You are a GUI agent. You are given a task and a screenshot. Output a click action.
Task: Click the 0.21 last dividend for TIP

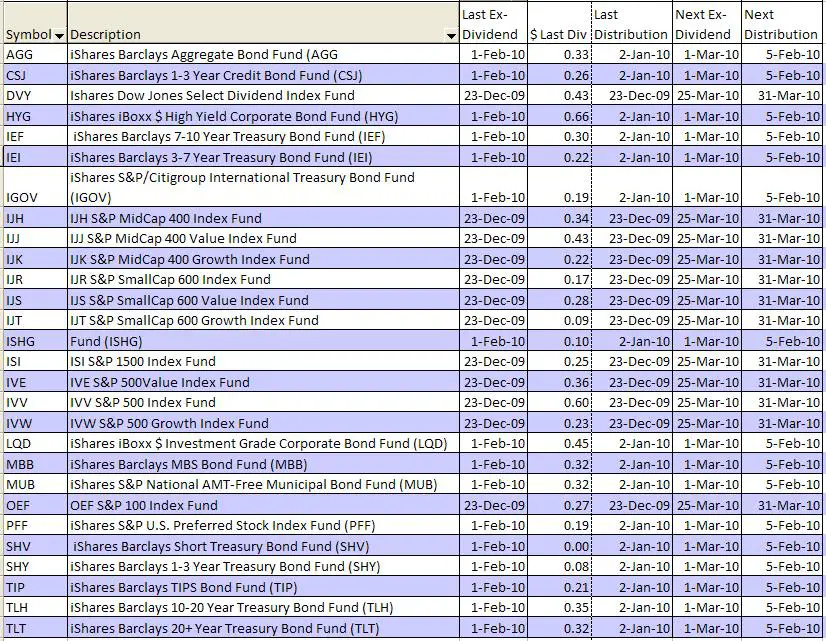point(559,587)
